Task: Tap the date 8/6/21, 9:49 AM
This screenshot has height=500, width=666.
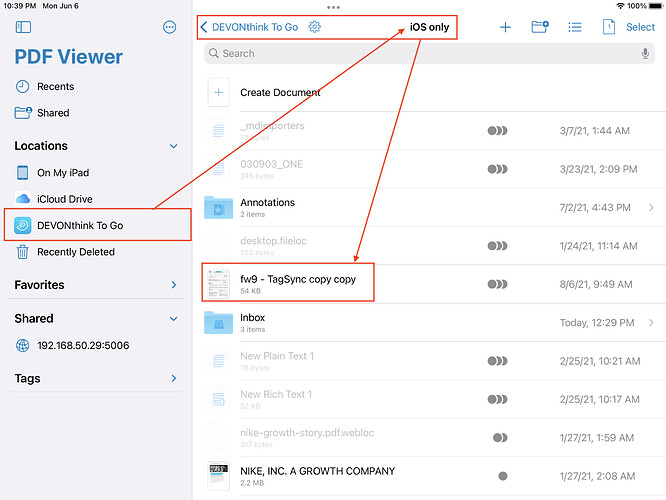Action: tap(596, 284)
